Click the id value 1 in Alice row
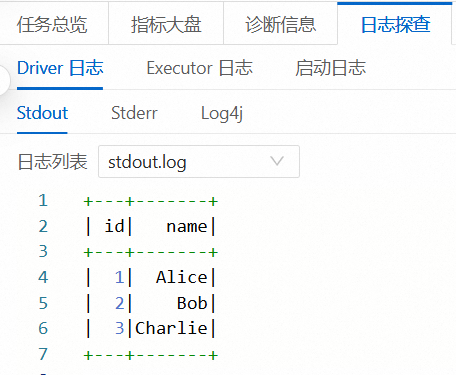Image resolution: width=456 pixels, height=375 pixels. coord(119,277)
